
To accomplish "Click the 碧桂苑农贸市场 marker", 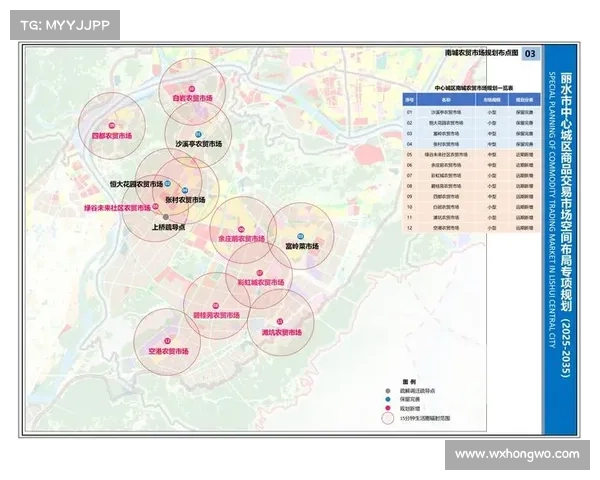I will coord(216,305).
